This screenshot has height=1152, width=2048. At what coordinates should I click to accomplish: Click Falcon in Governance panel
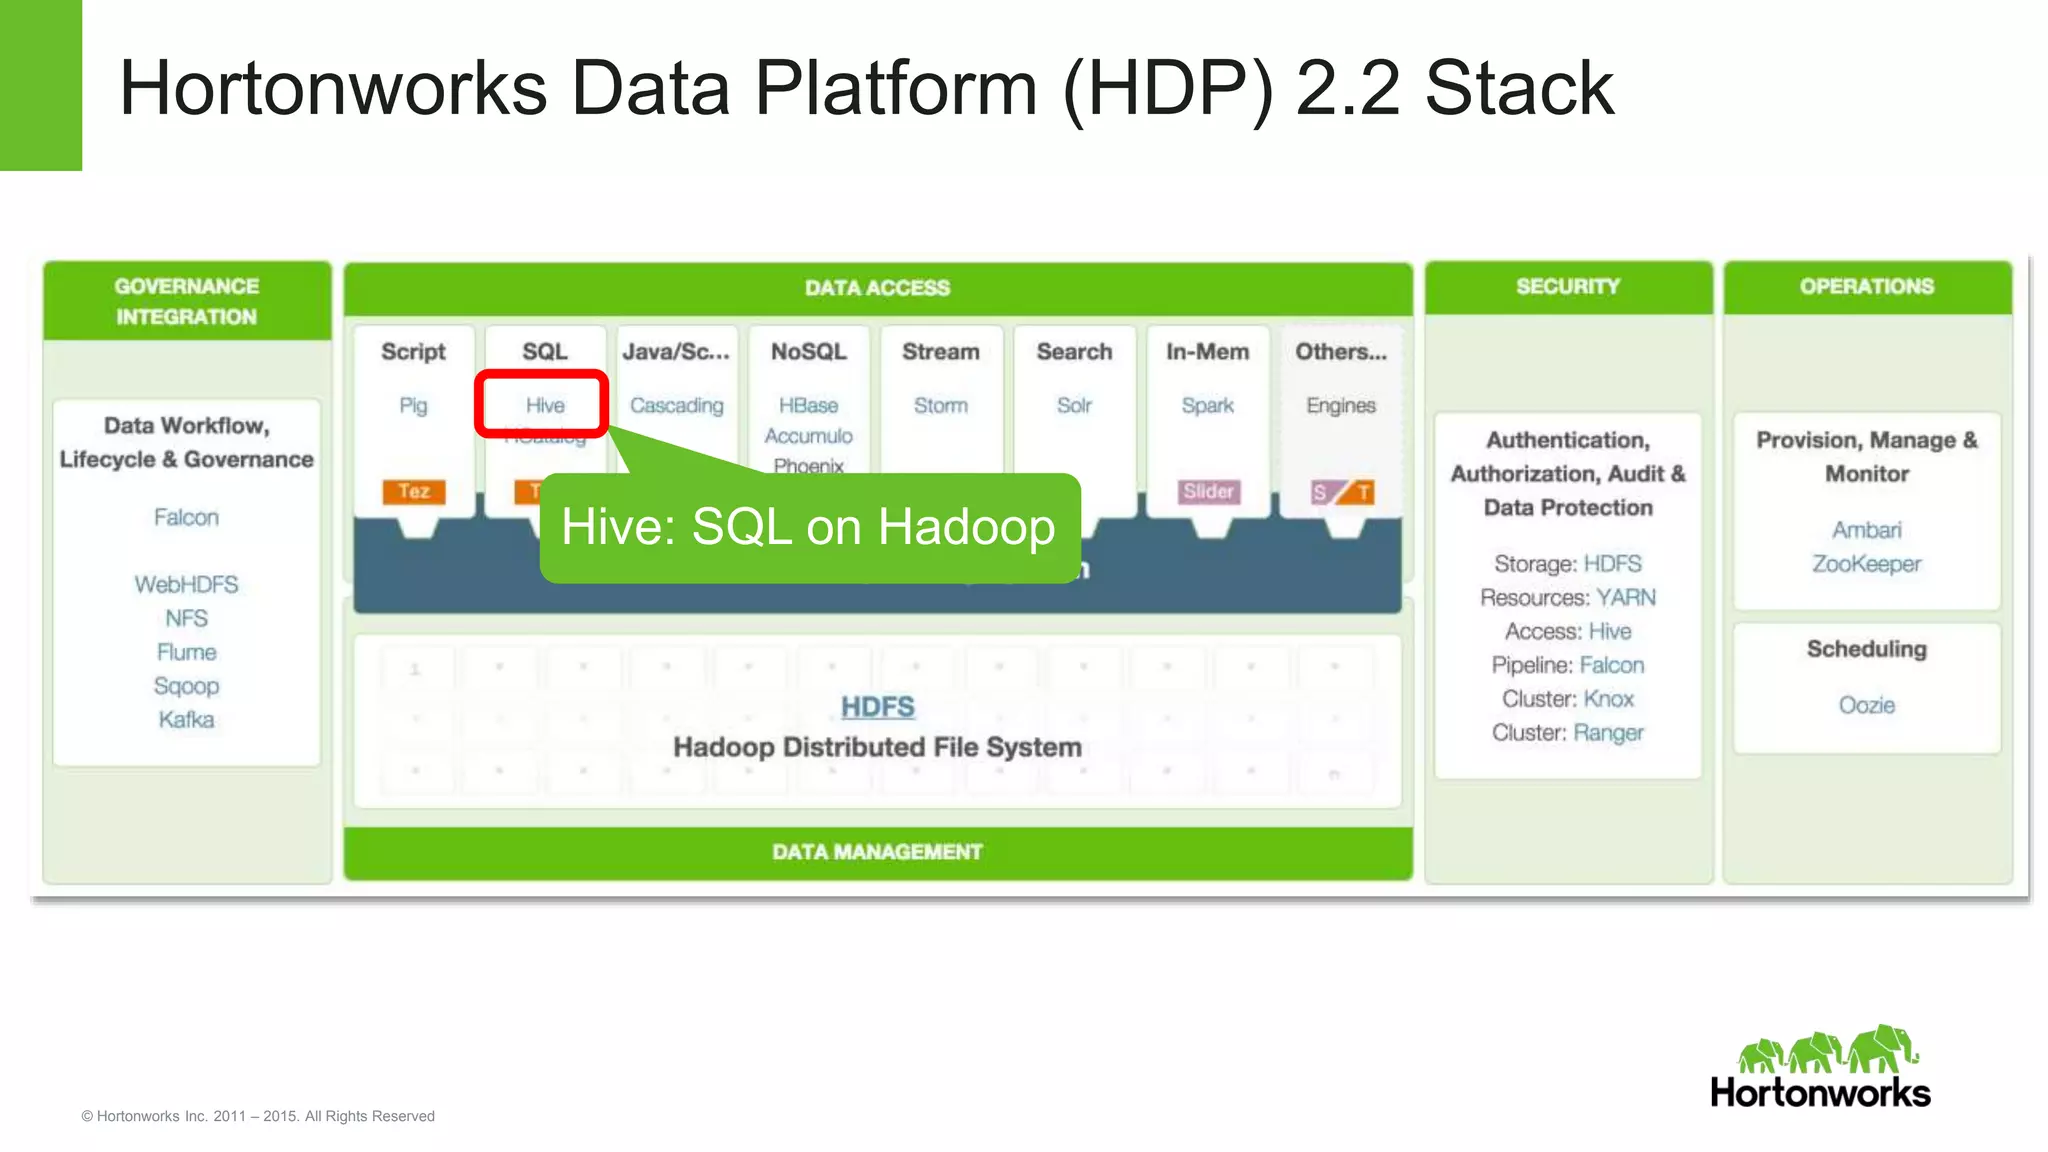186,517
